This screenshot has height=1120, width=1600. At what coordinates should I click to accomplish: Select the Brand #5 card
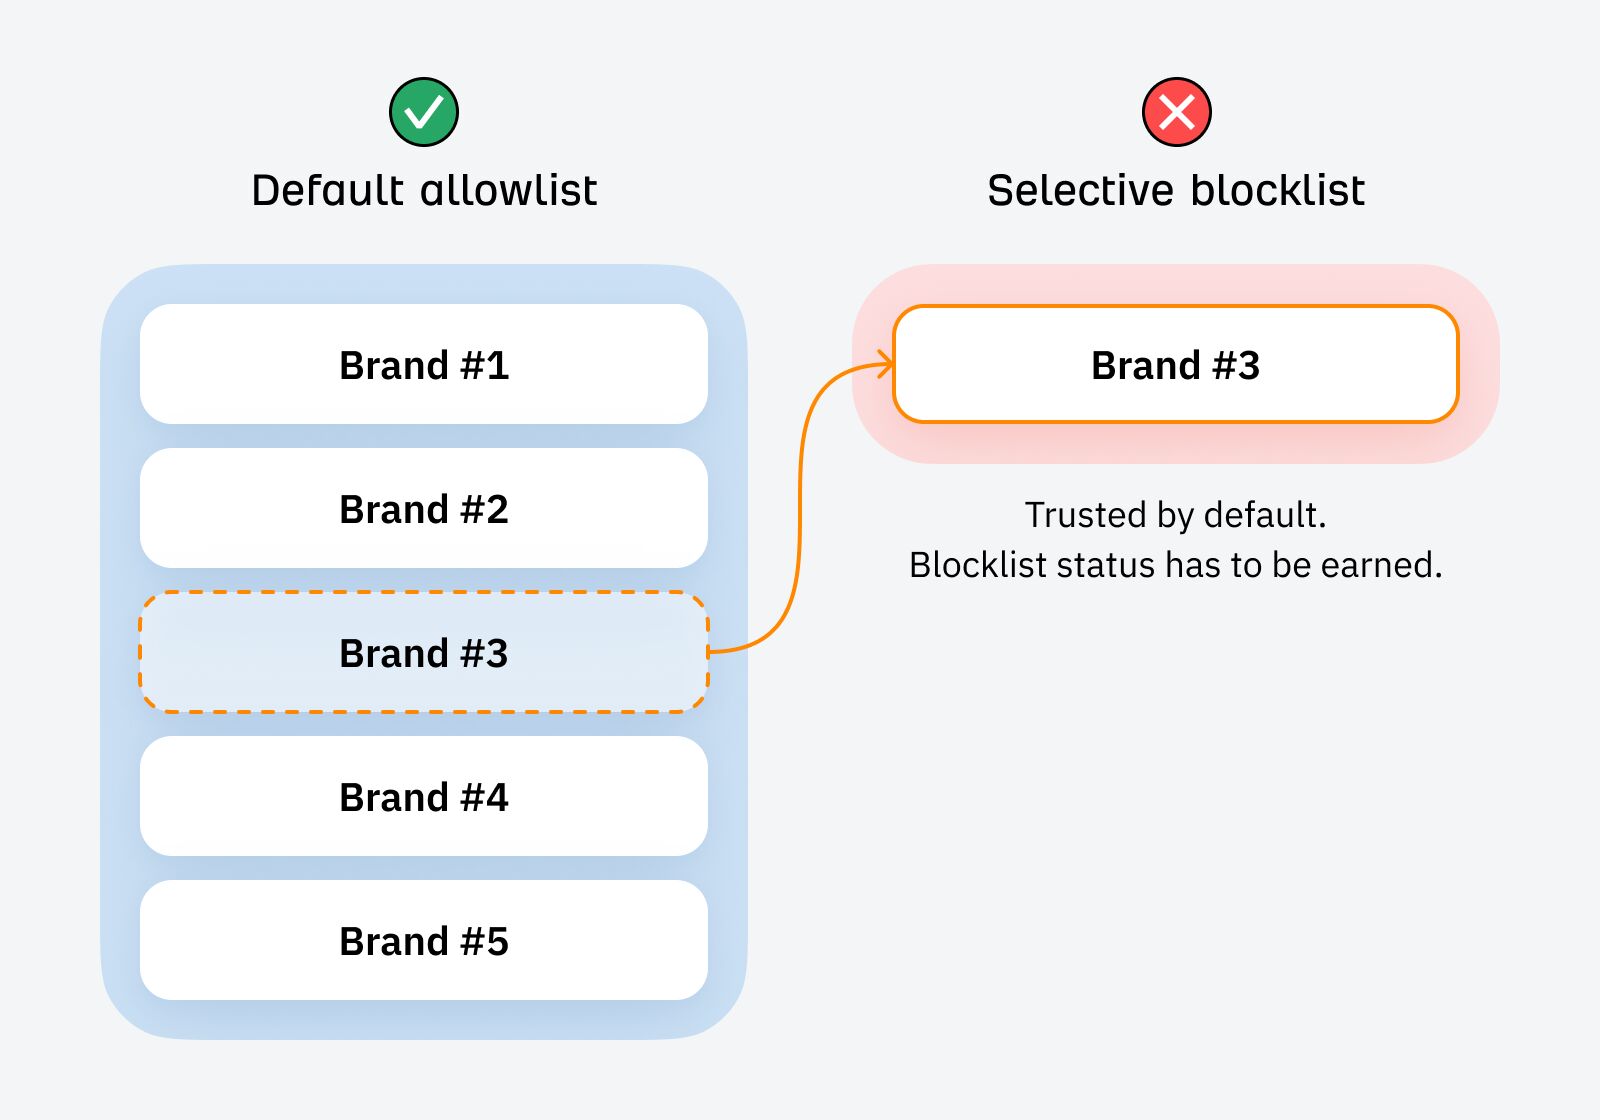pos(424,941)
